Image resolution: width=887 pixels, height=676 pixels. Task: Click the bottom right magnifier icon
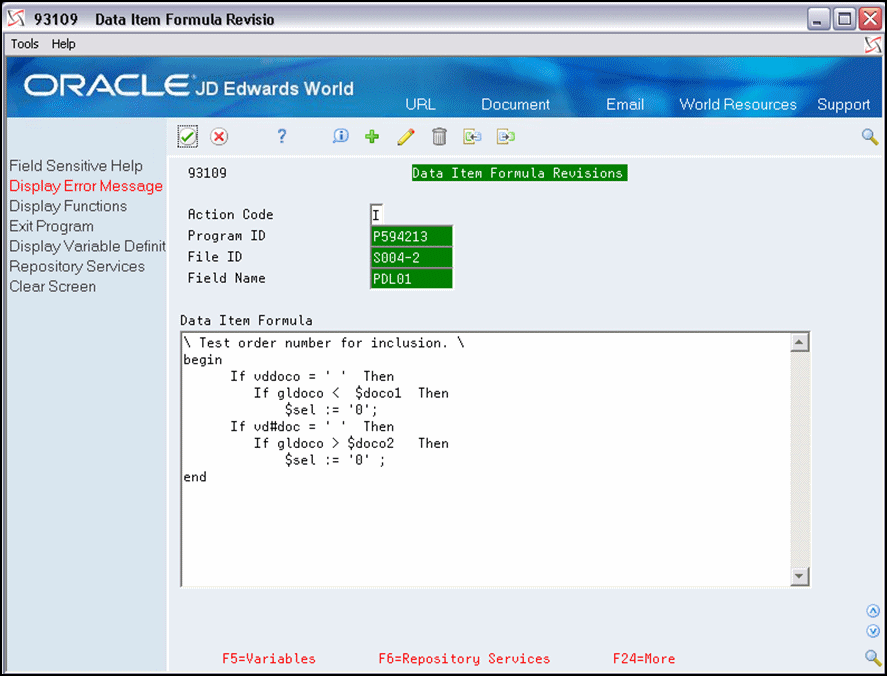873,656
